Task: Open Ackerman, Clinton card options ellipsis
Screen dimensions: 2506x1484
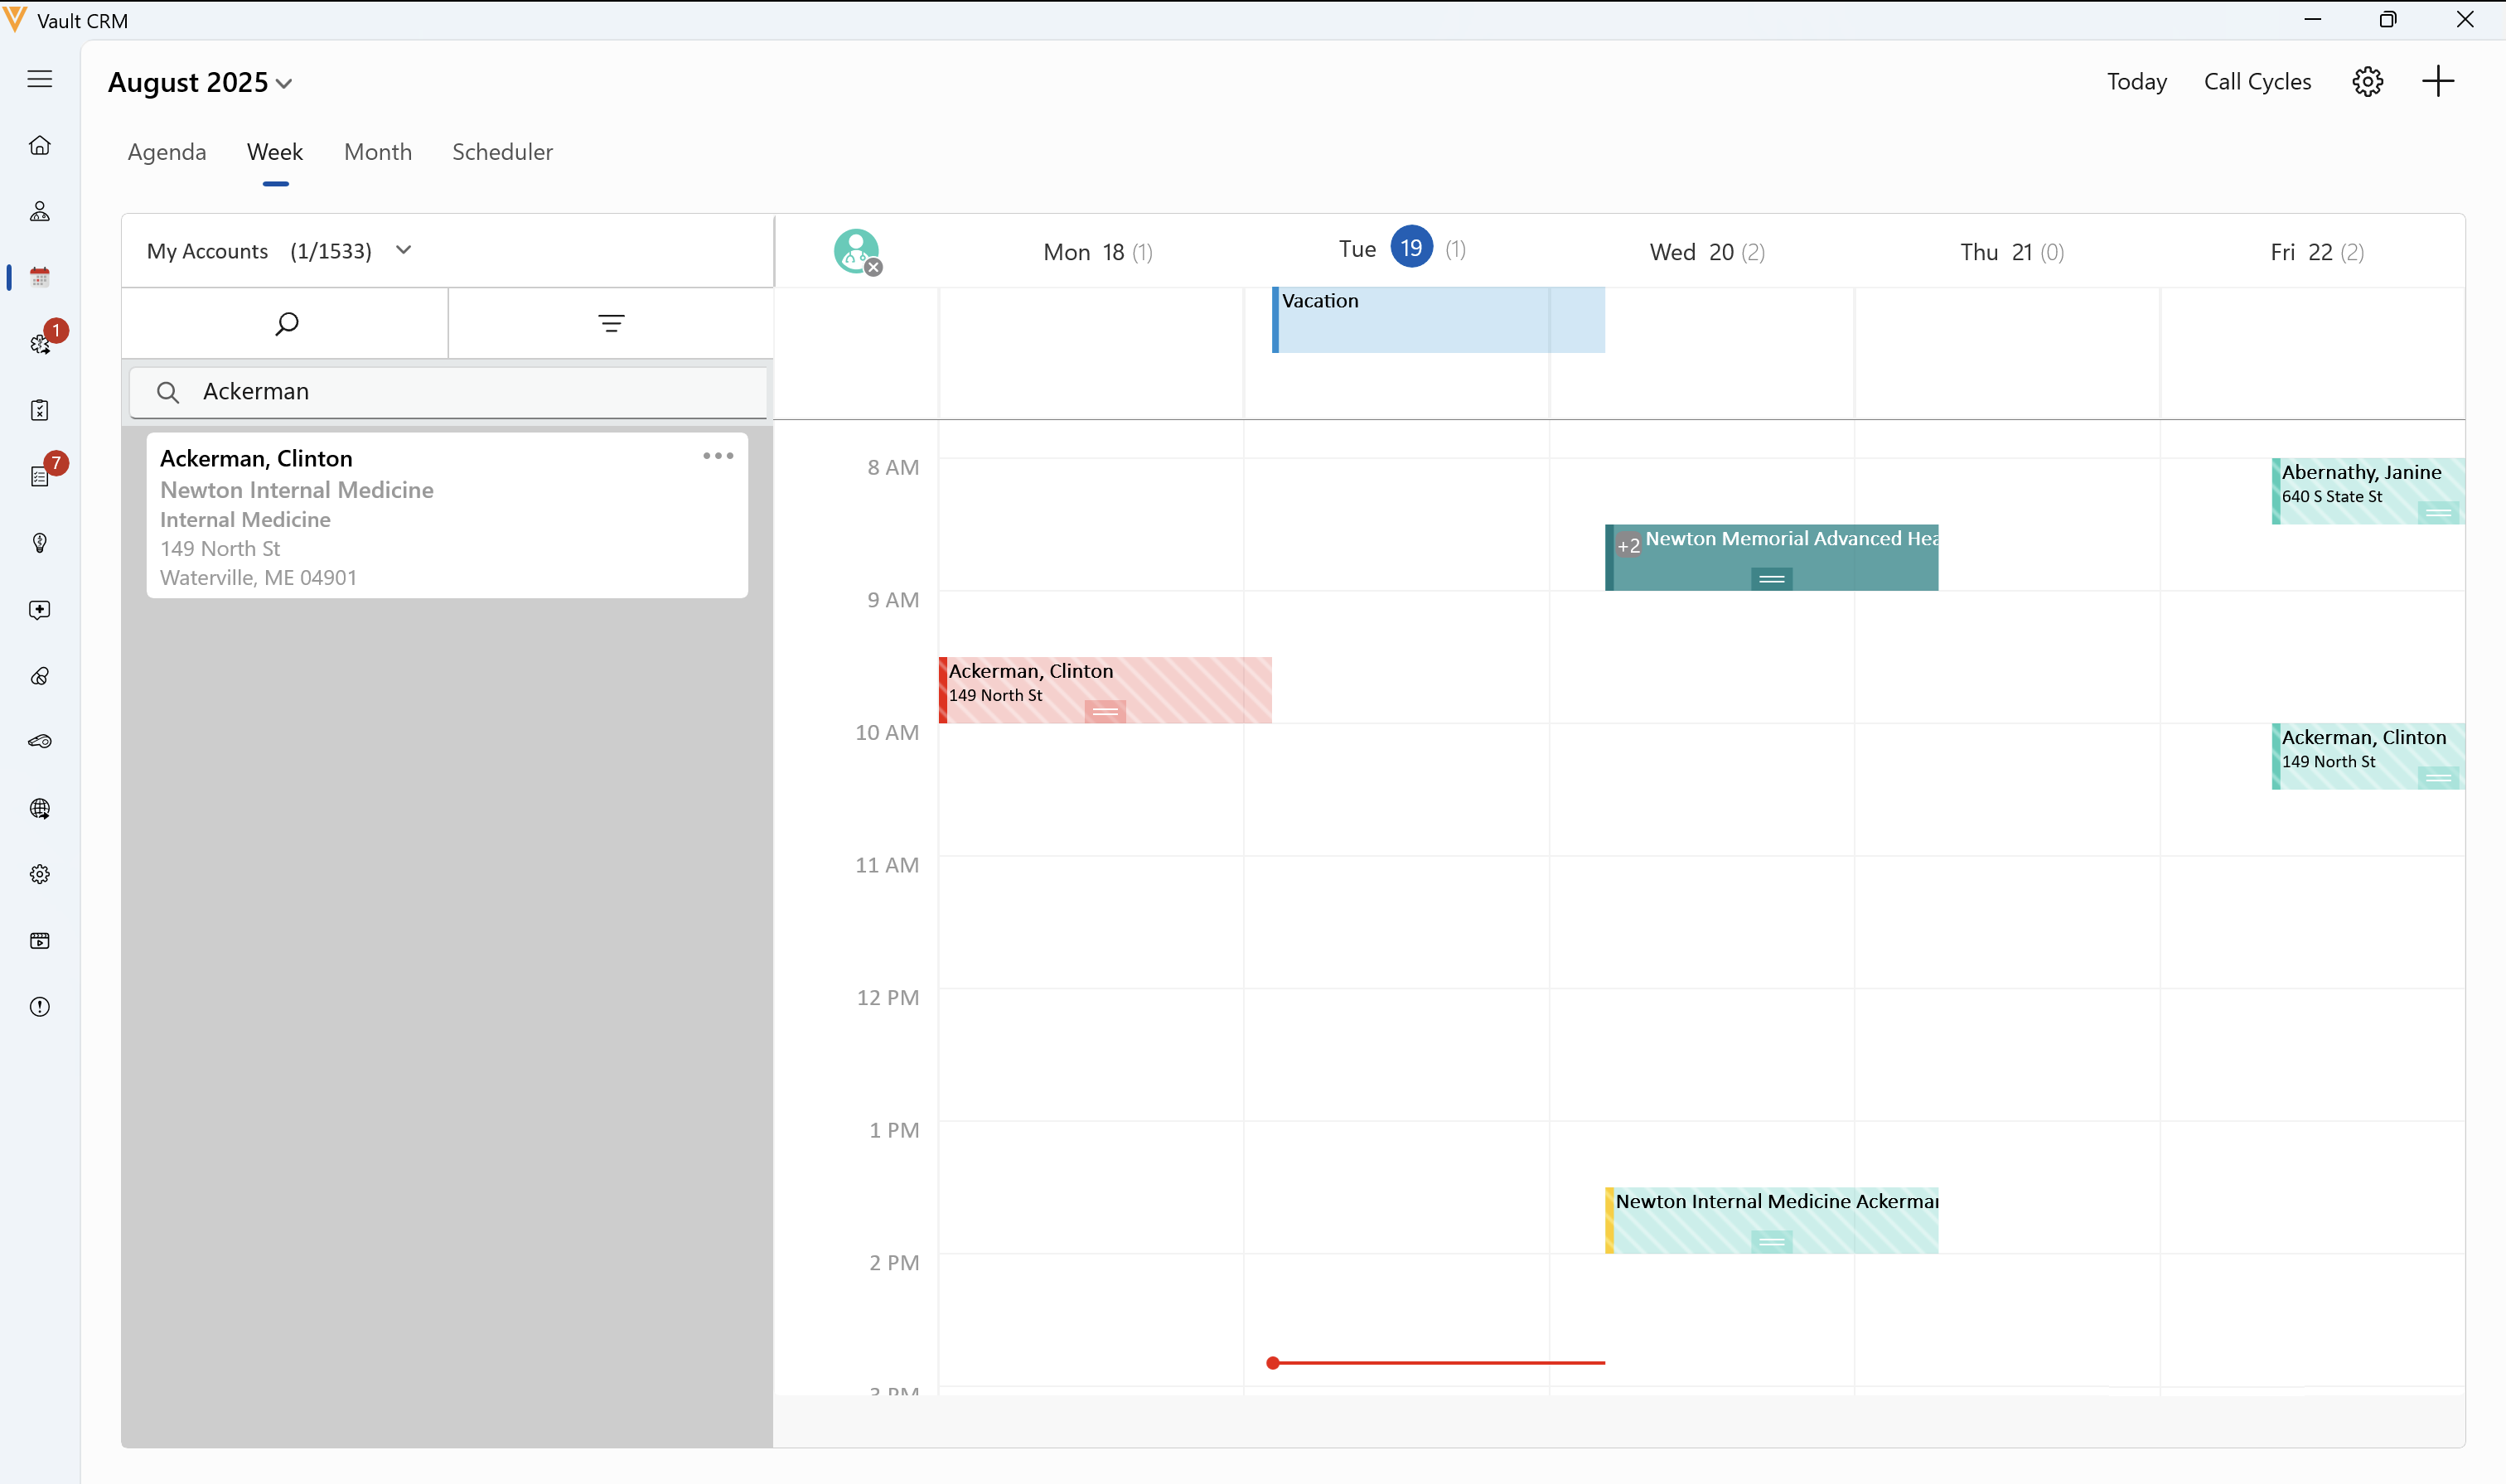Action: pyautogui.click(x=718, y=456)
